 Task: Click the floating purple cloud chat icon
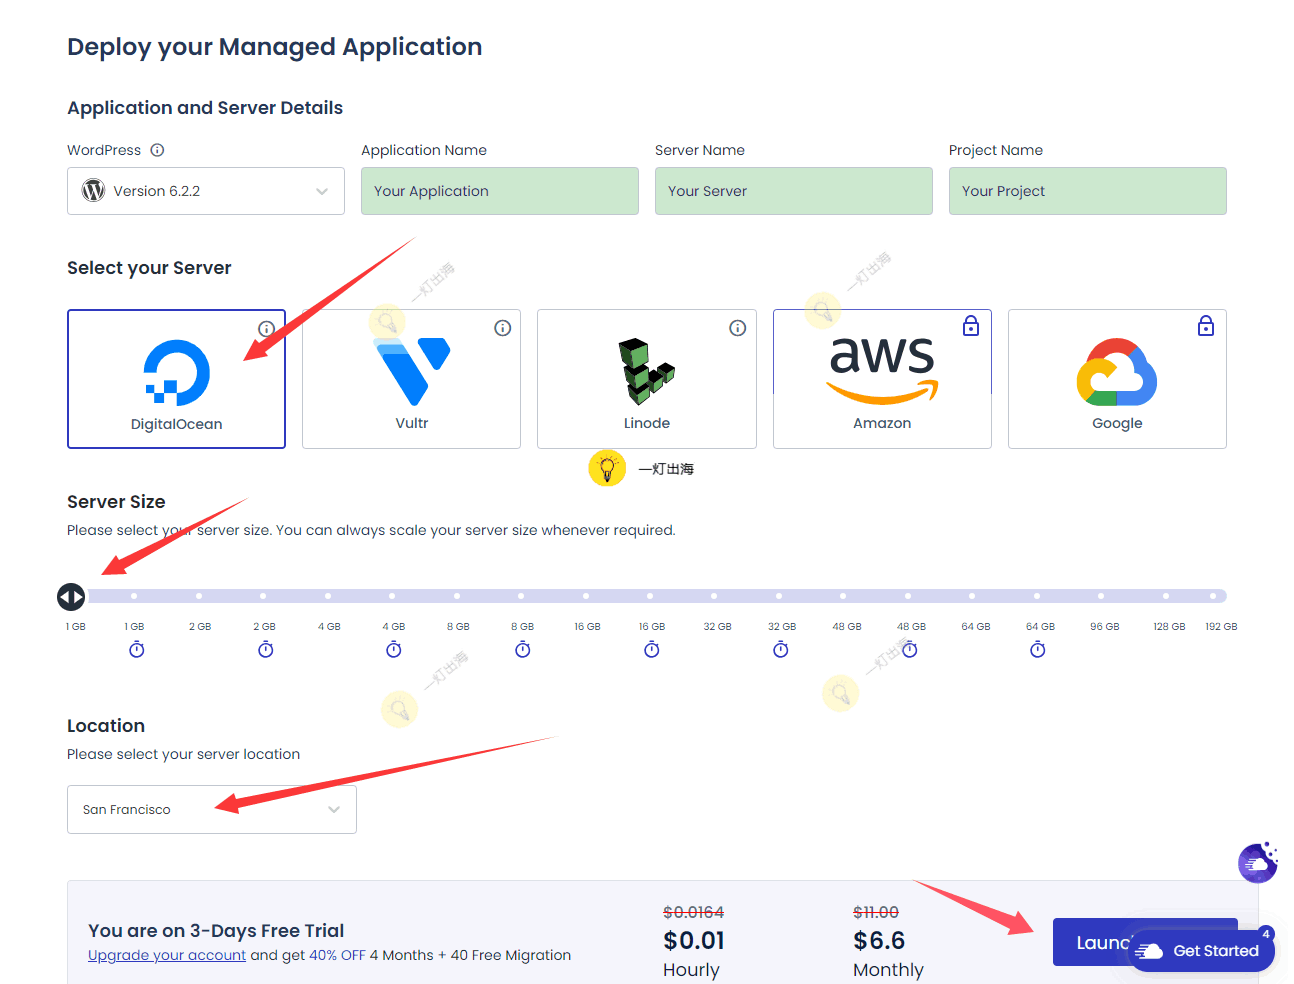pos(1257,863)
